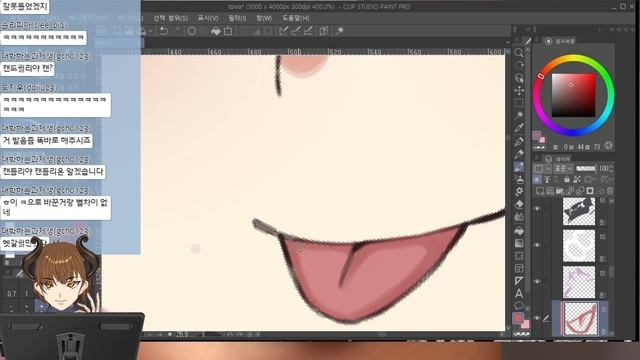Viewport: 640px width, 360px height.
Task: Toggle Snap to Grid in the command bar
Action: [x=308, y=31]
